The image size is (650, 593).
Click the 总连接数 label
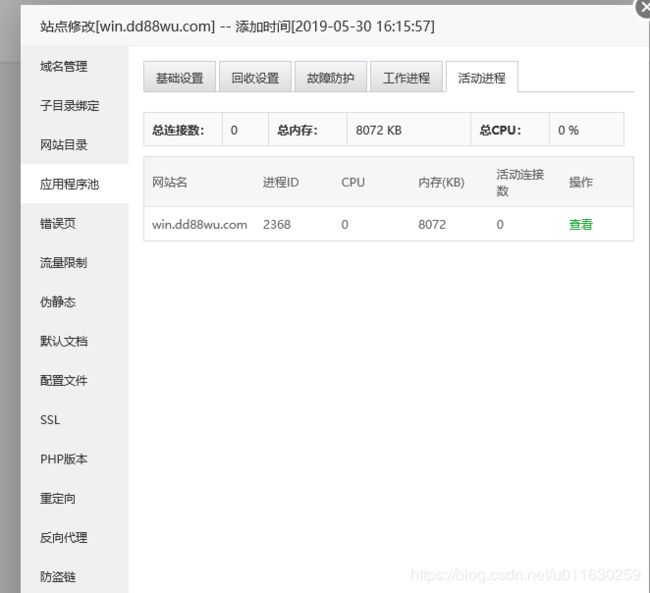[178, 130]
